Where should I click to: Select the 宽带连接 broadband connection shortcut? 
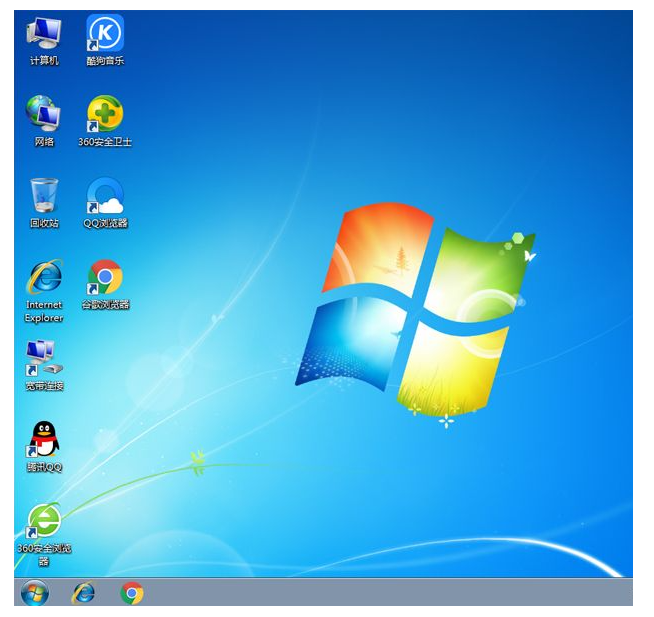tap(44, 358)
